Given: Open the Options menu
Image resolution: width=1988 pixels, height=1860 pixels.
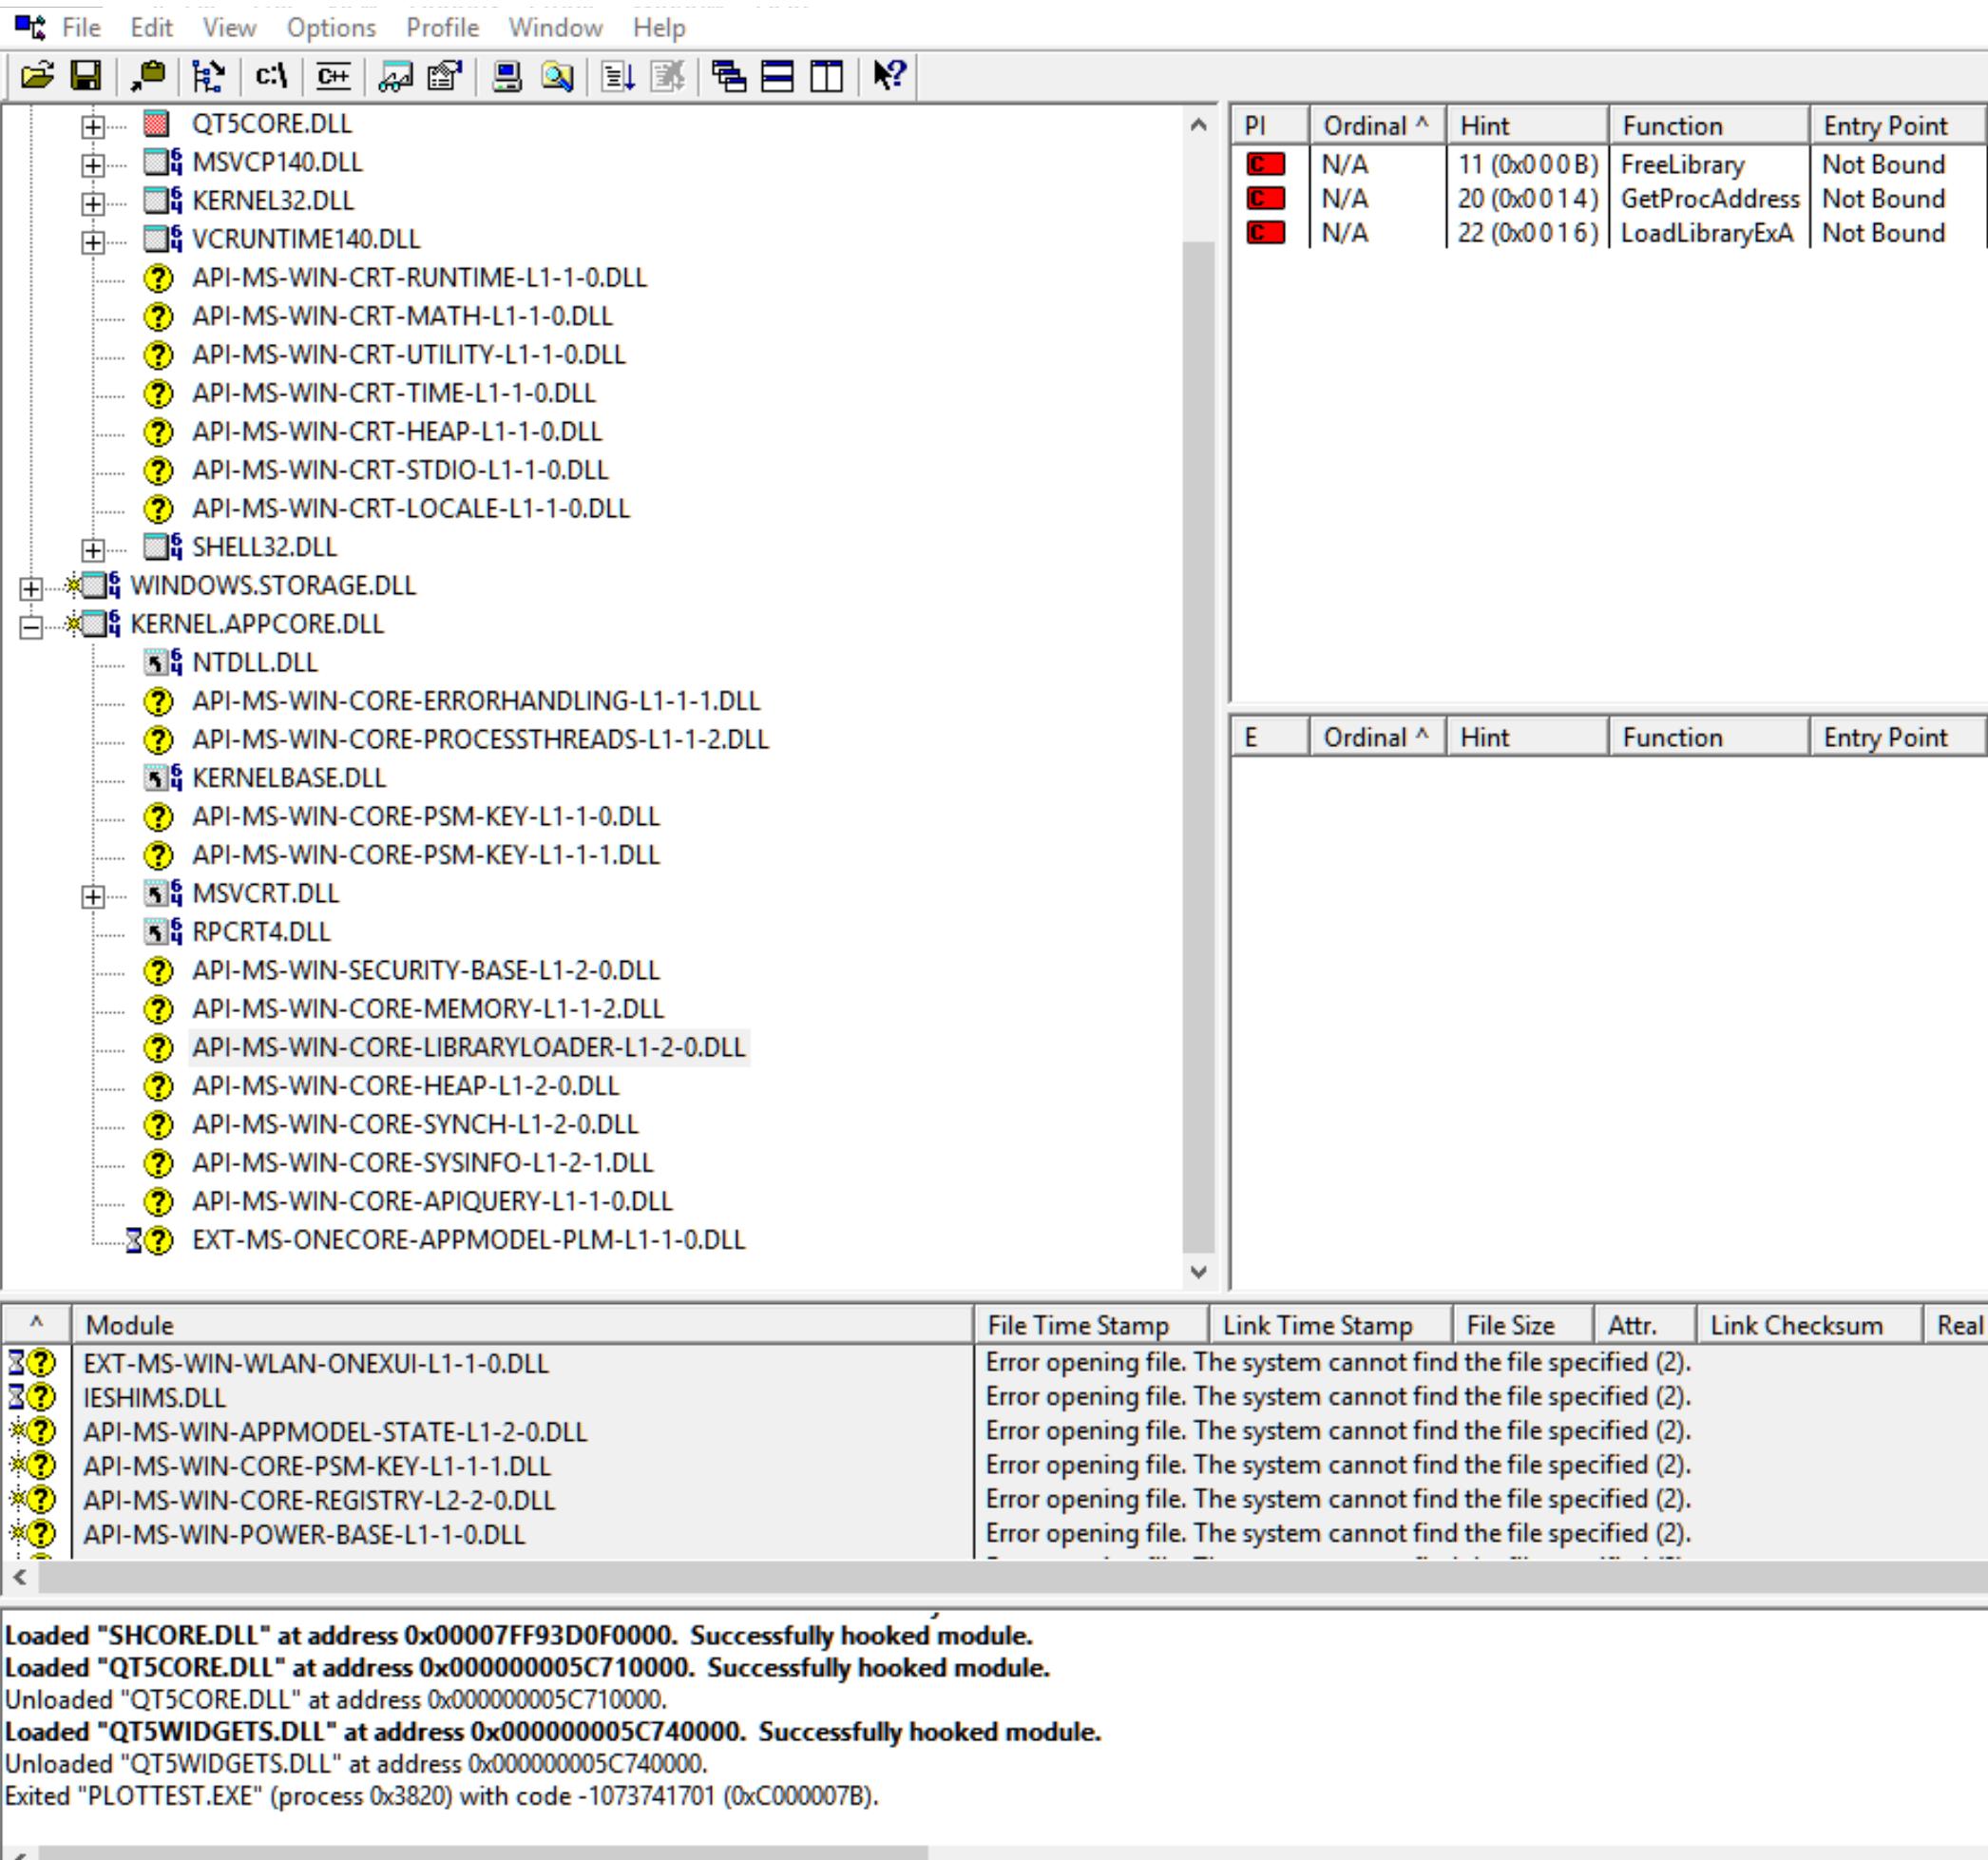Looking at the screenshot, I should click(331, 27).
